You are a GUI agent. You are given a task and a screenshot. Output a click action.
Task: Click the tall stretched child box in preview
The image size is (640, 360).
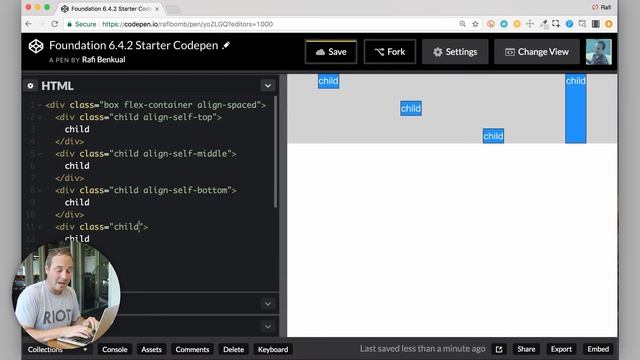tap(576, 109)
